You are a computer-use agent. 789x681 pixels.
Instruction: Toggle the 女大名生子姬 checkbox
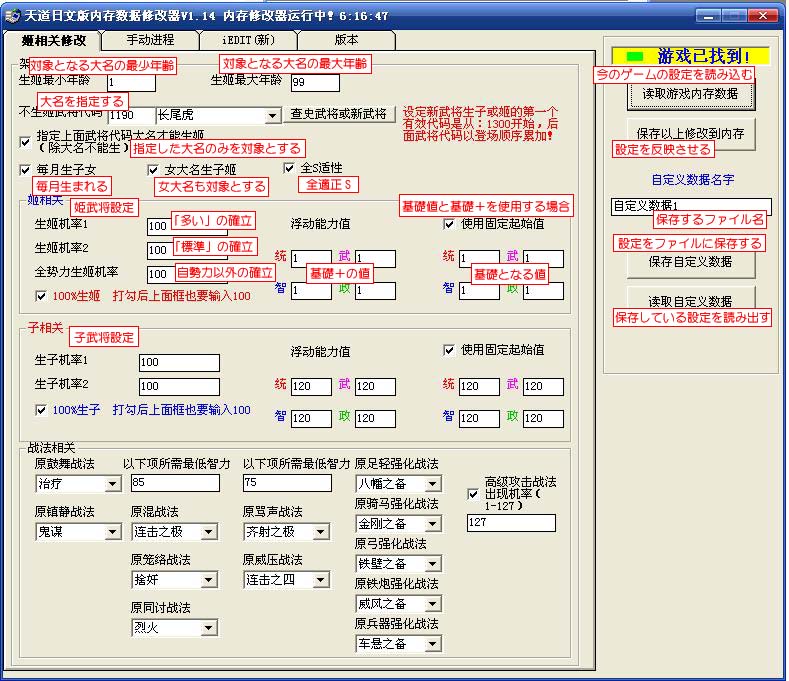[x=153, y=170]
